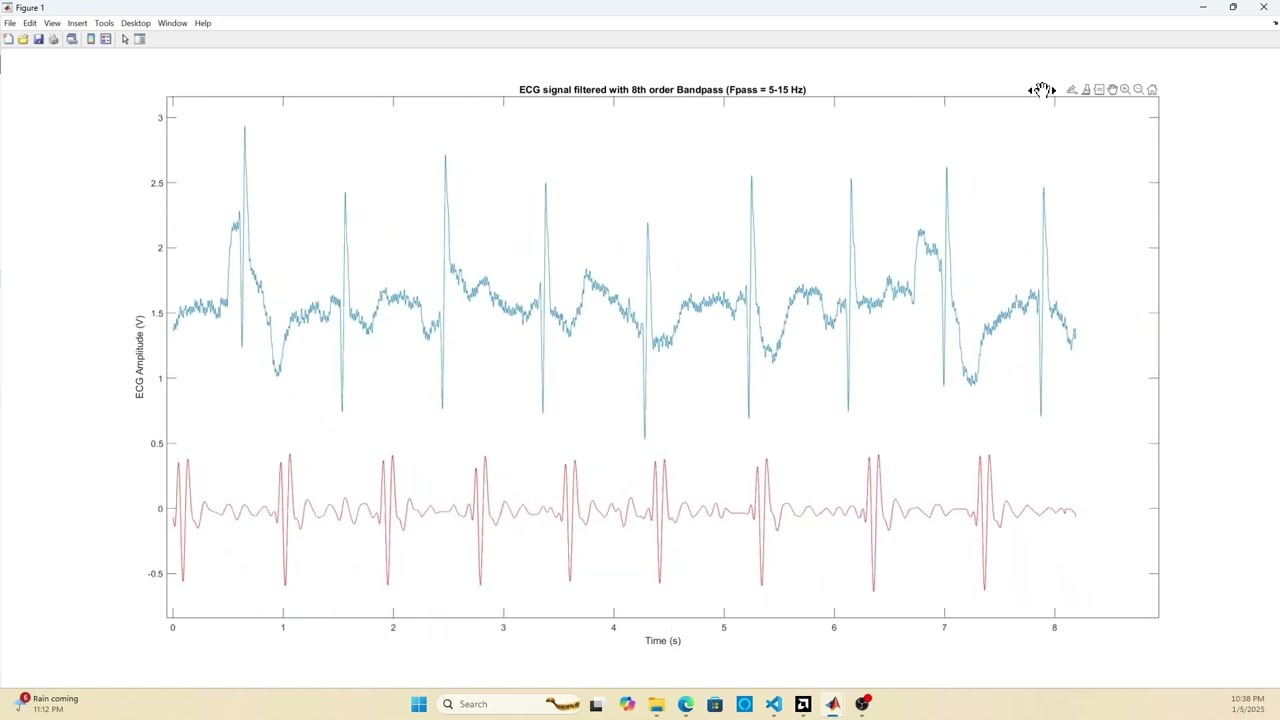
Task: Toggle the Edit Plot arrow tool
Action: [125, 39]
